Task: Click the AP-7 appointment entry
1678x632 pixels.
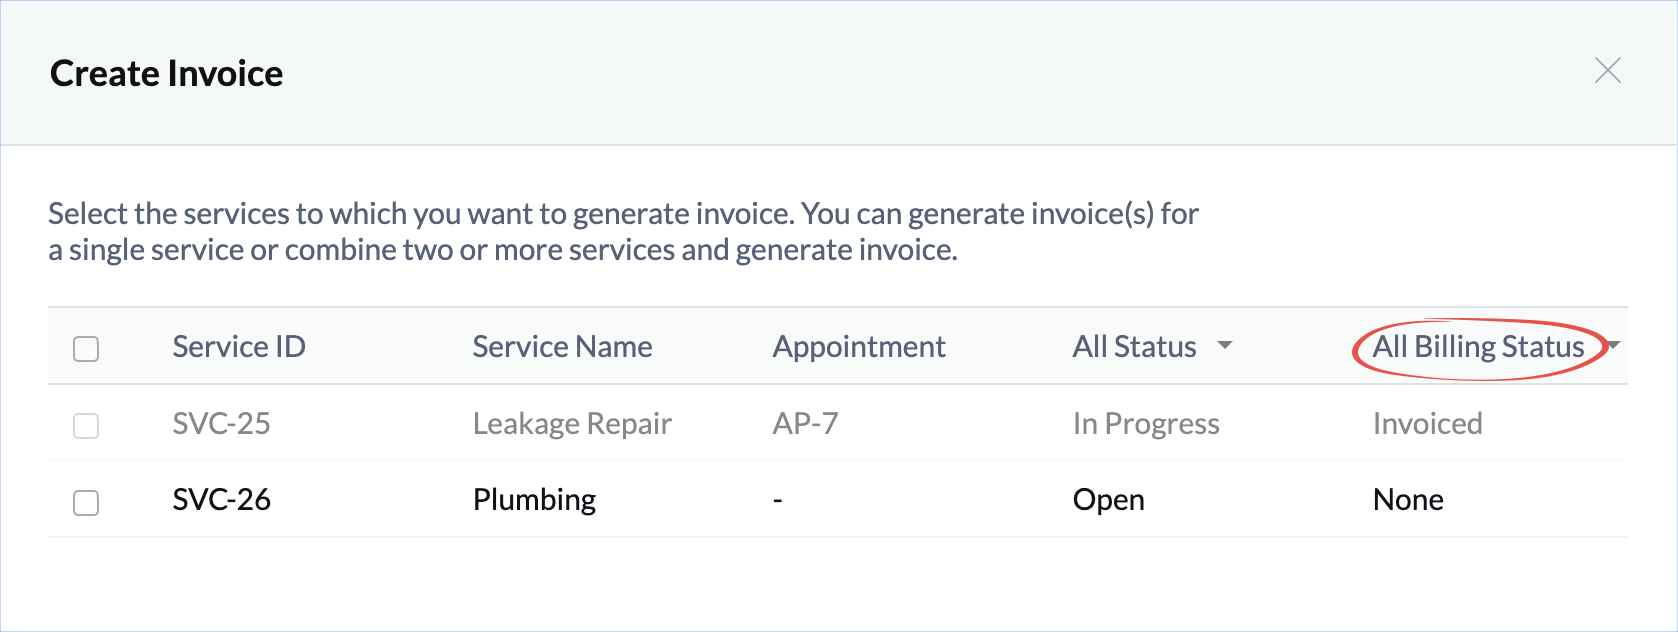Action: pyautogui.click(x=805, y=424)
